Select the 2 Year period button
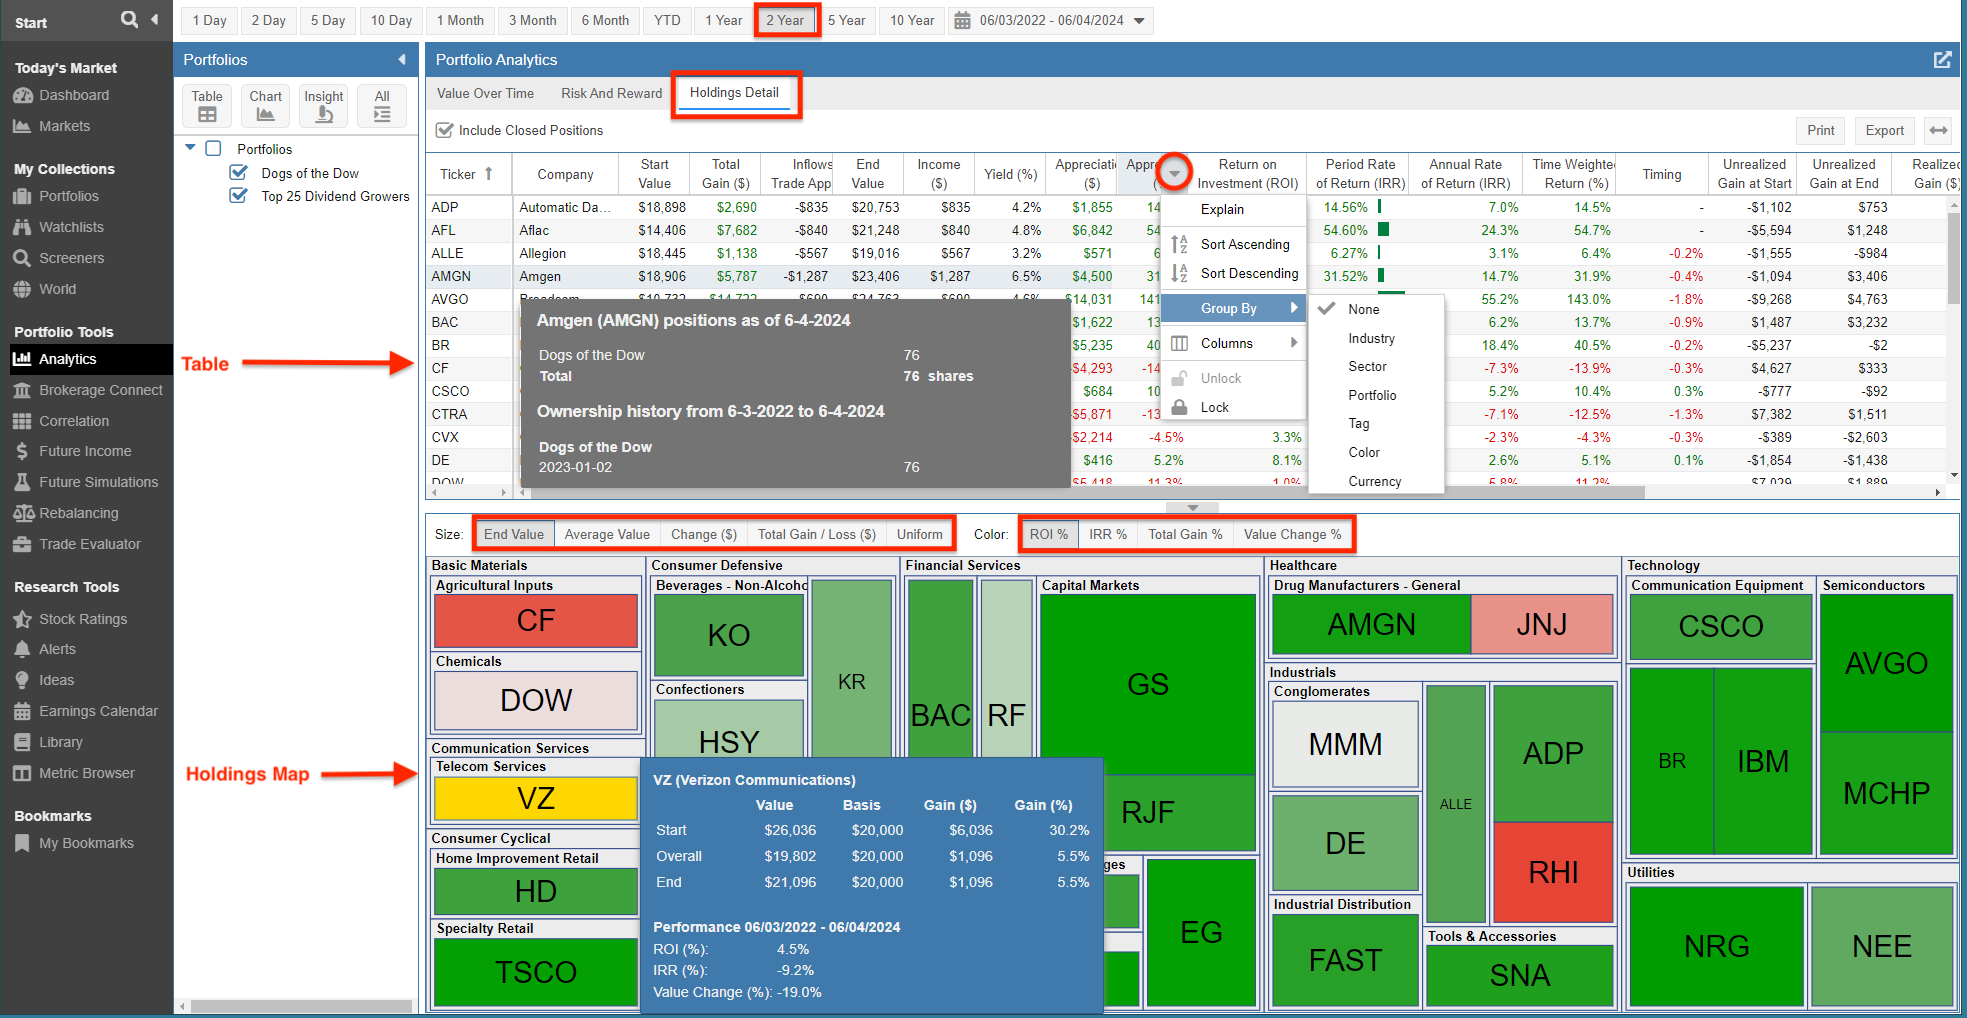The width and height of the screenshot is (1967, 1018). tap(785, 20)
